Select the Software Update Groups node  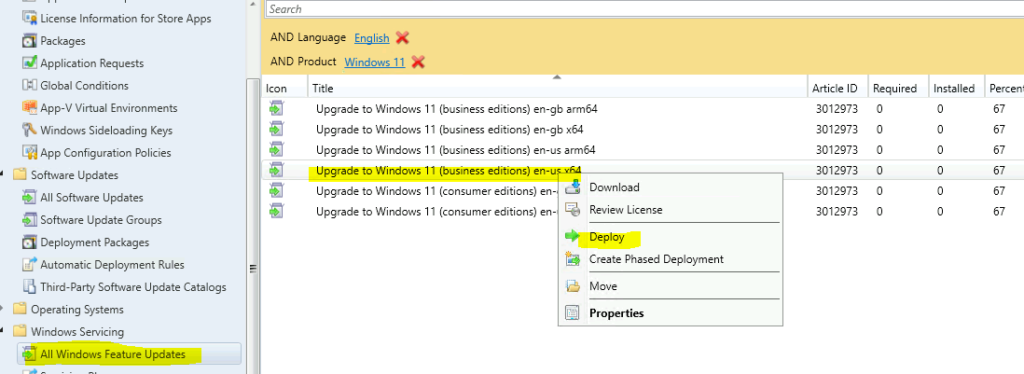point(101,220)
